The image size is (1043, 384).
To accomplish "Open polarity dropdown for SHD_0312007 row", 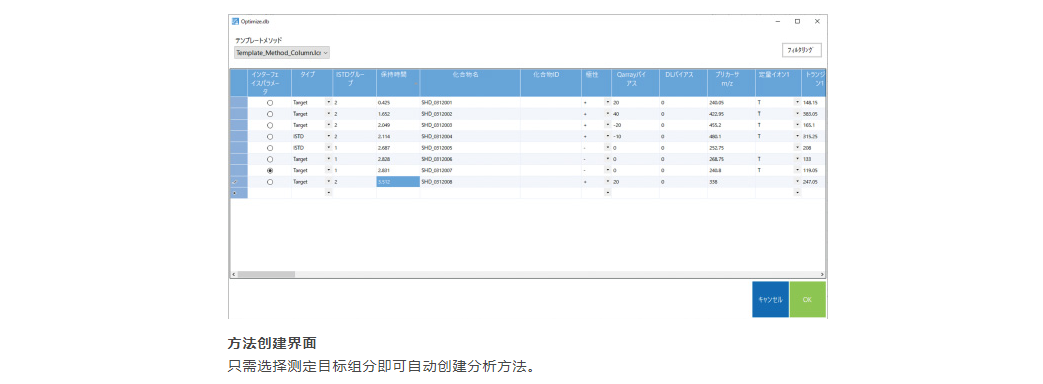I will click(607, 170).
